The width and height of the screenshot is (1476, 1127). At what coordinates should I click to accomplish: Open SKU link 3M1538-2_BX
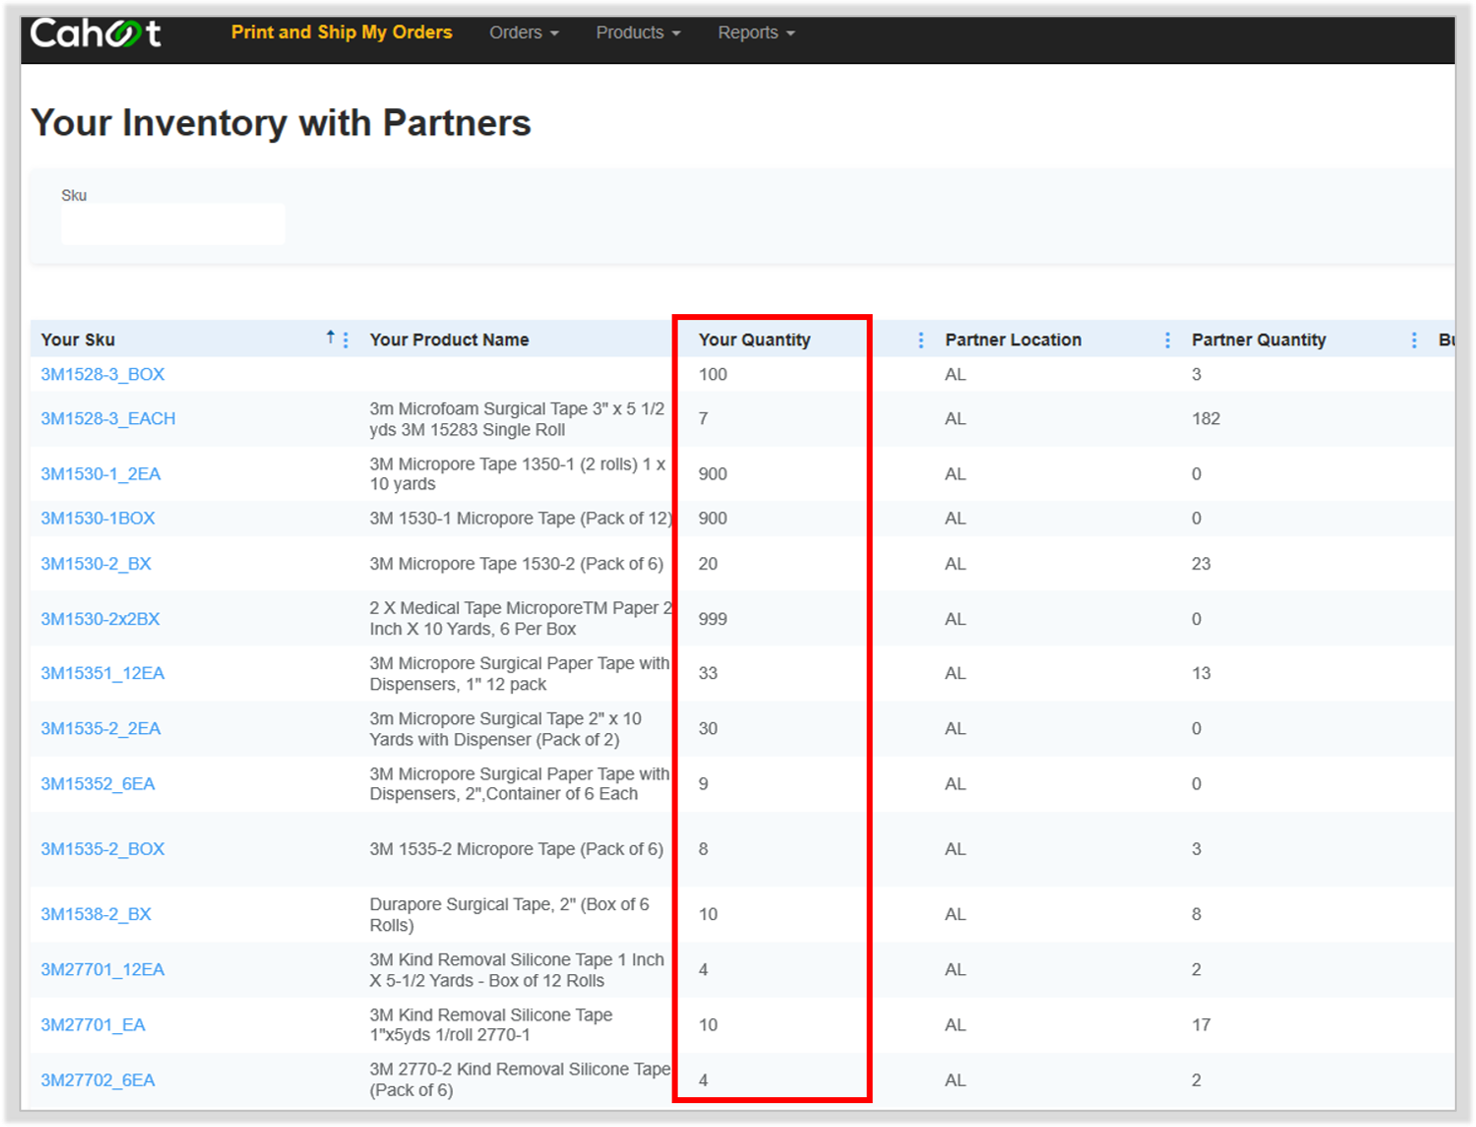pyautogui.click(x=96, y=914)
